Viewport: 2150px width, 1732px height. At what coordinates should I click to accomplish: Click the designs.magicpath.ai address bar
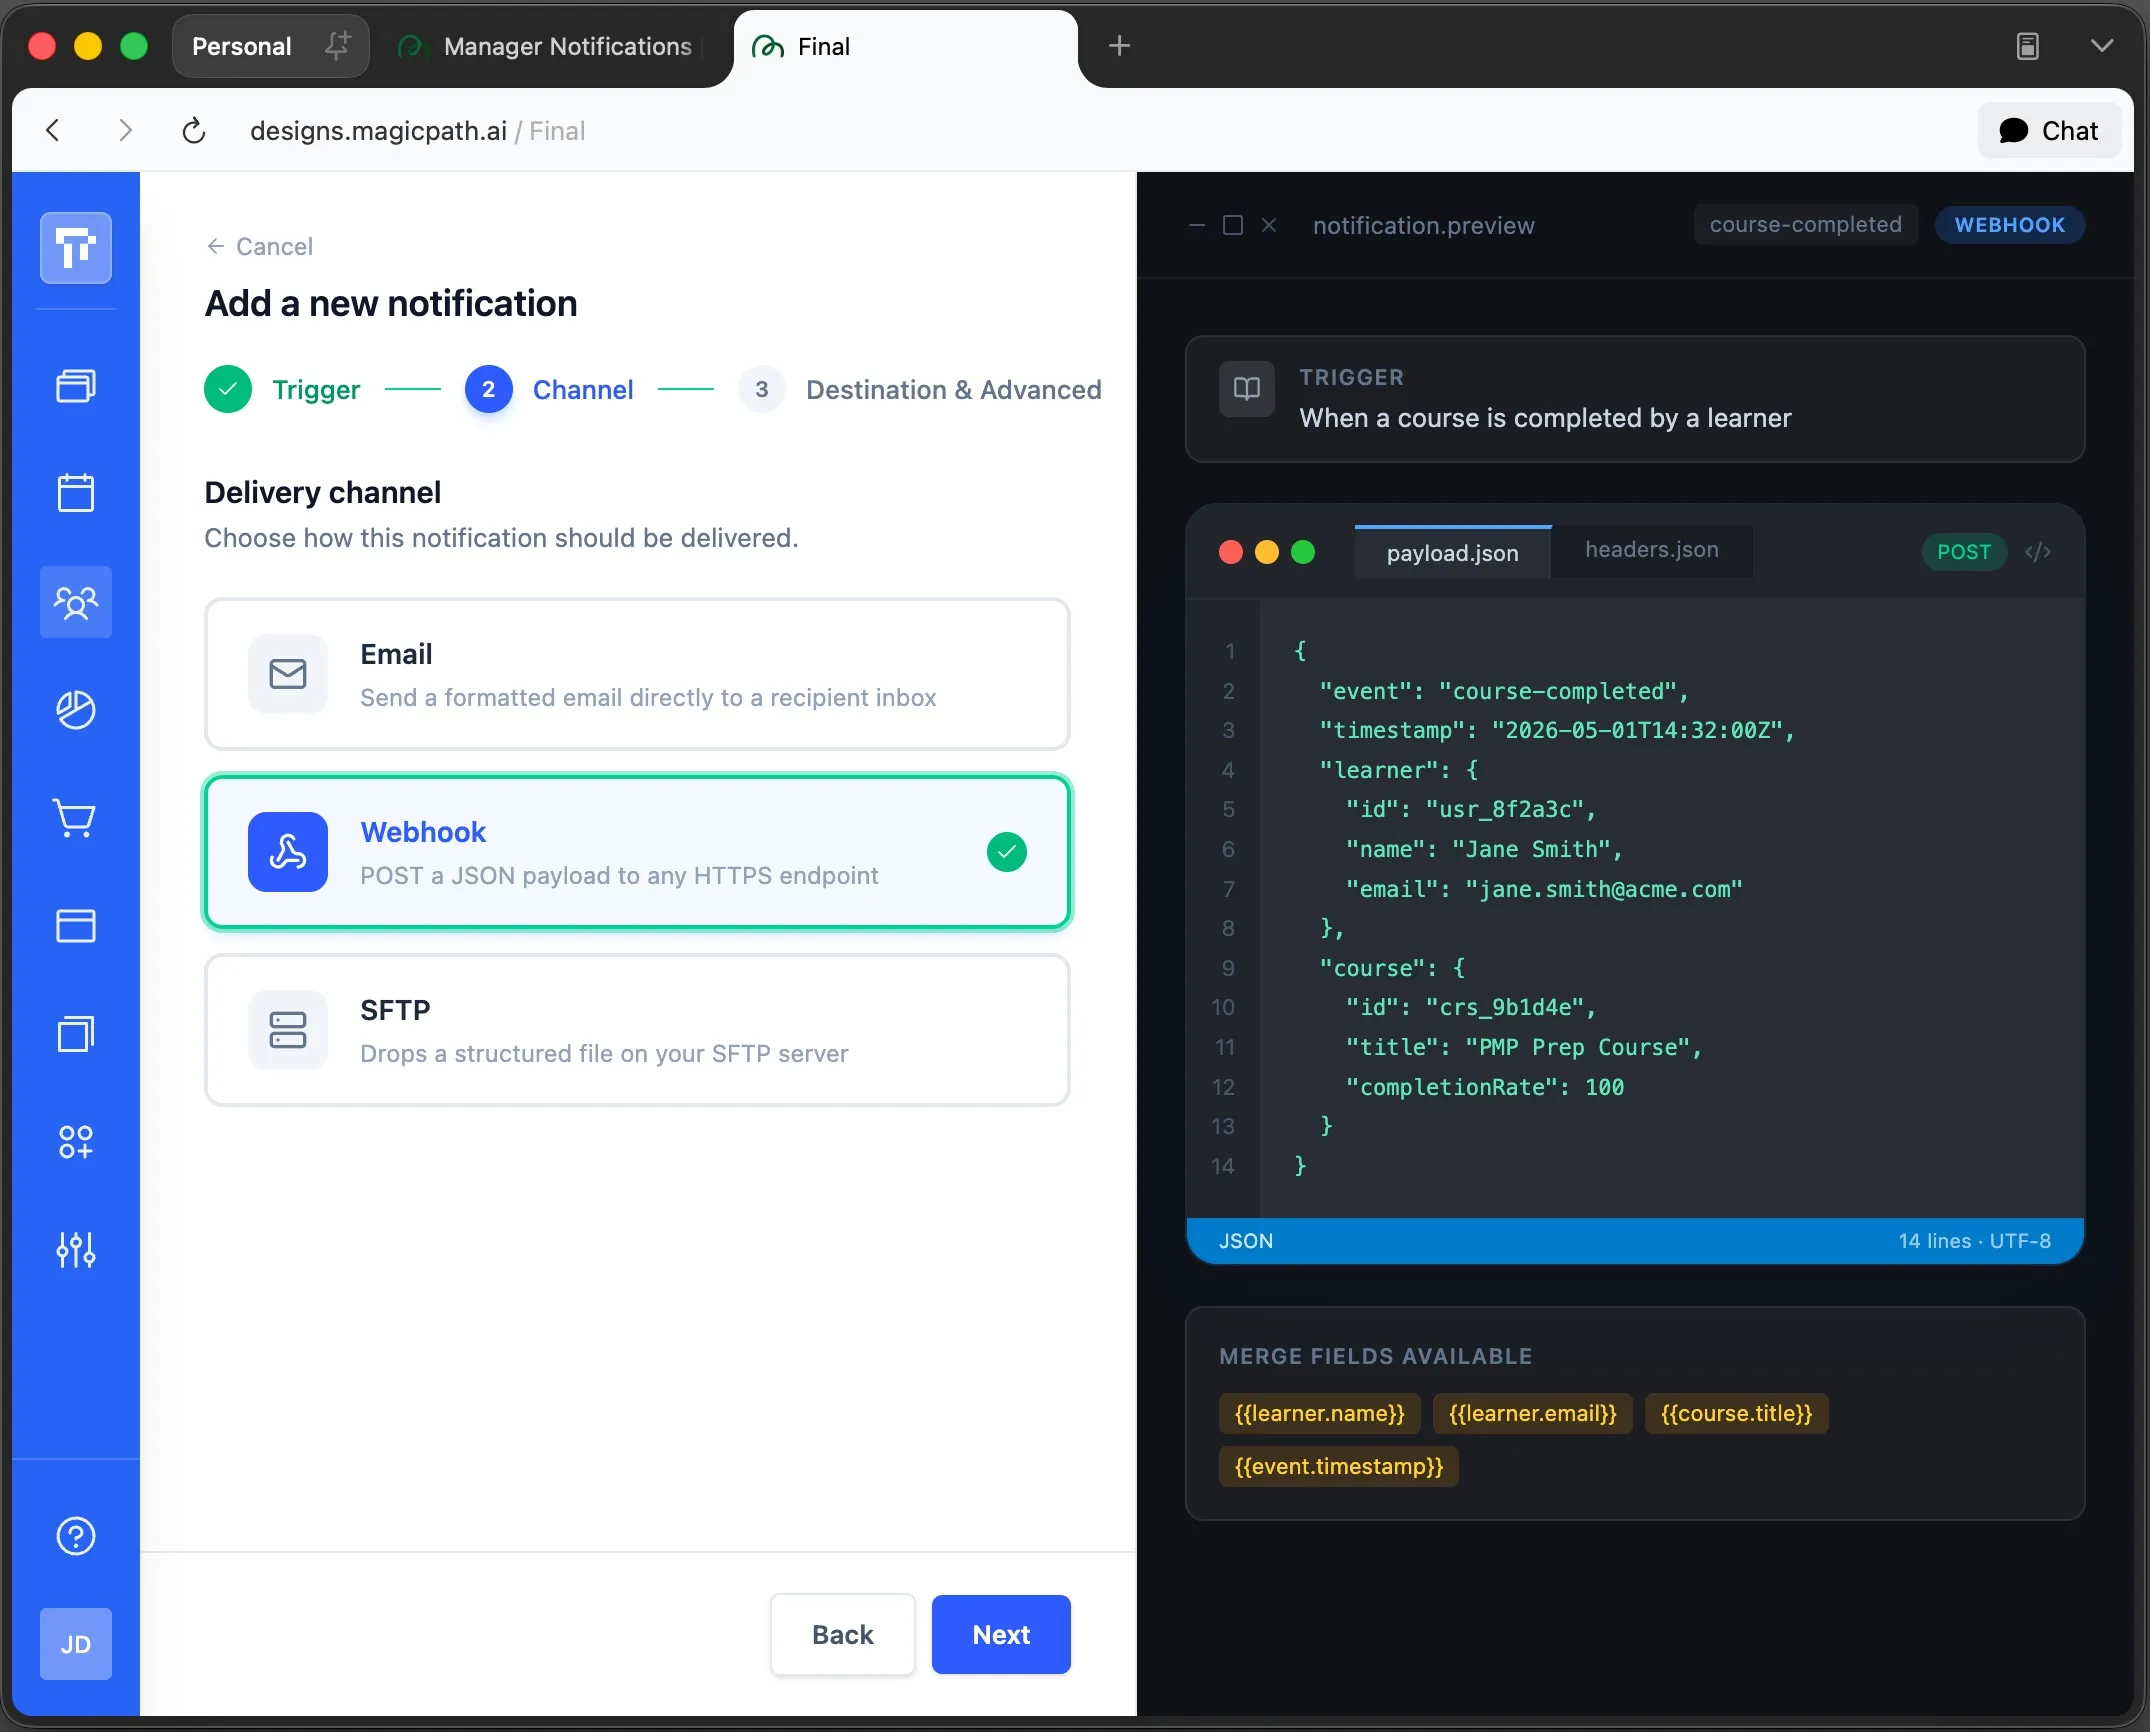(417, 131)
